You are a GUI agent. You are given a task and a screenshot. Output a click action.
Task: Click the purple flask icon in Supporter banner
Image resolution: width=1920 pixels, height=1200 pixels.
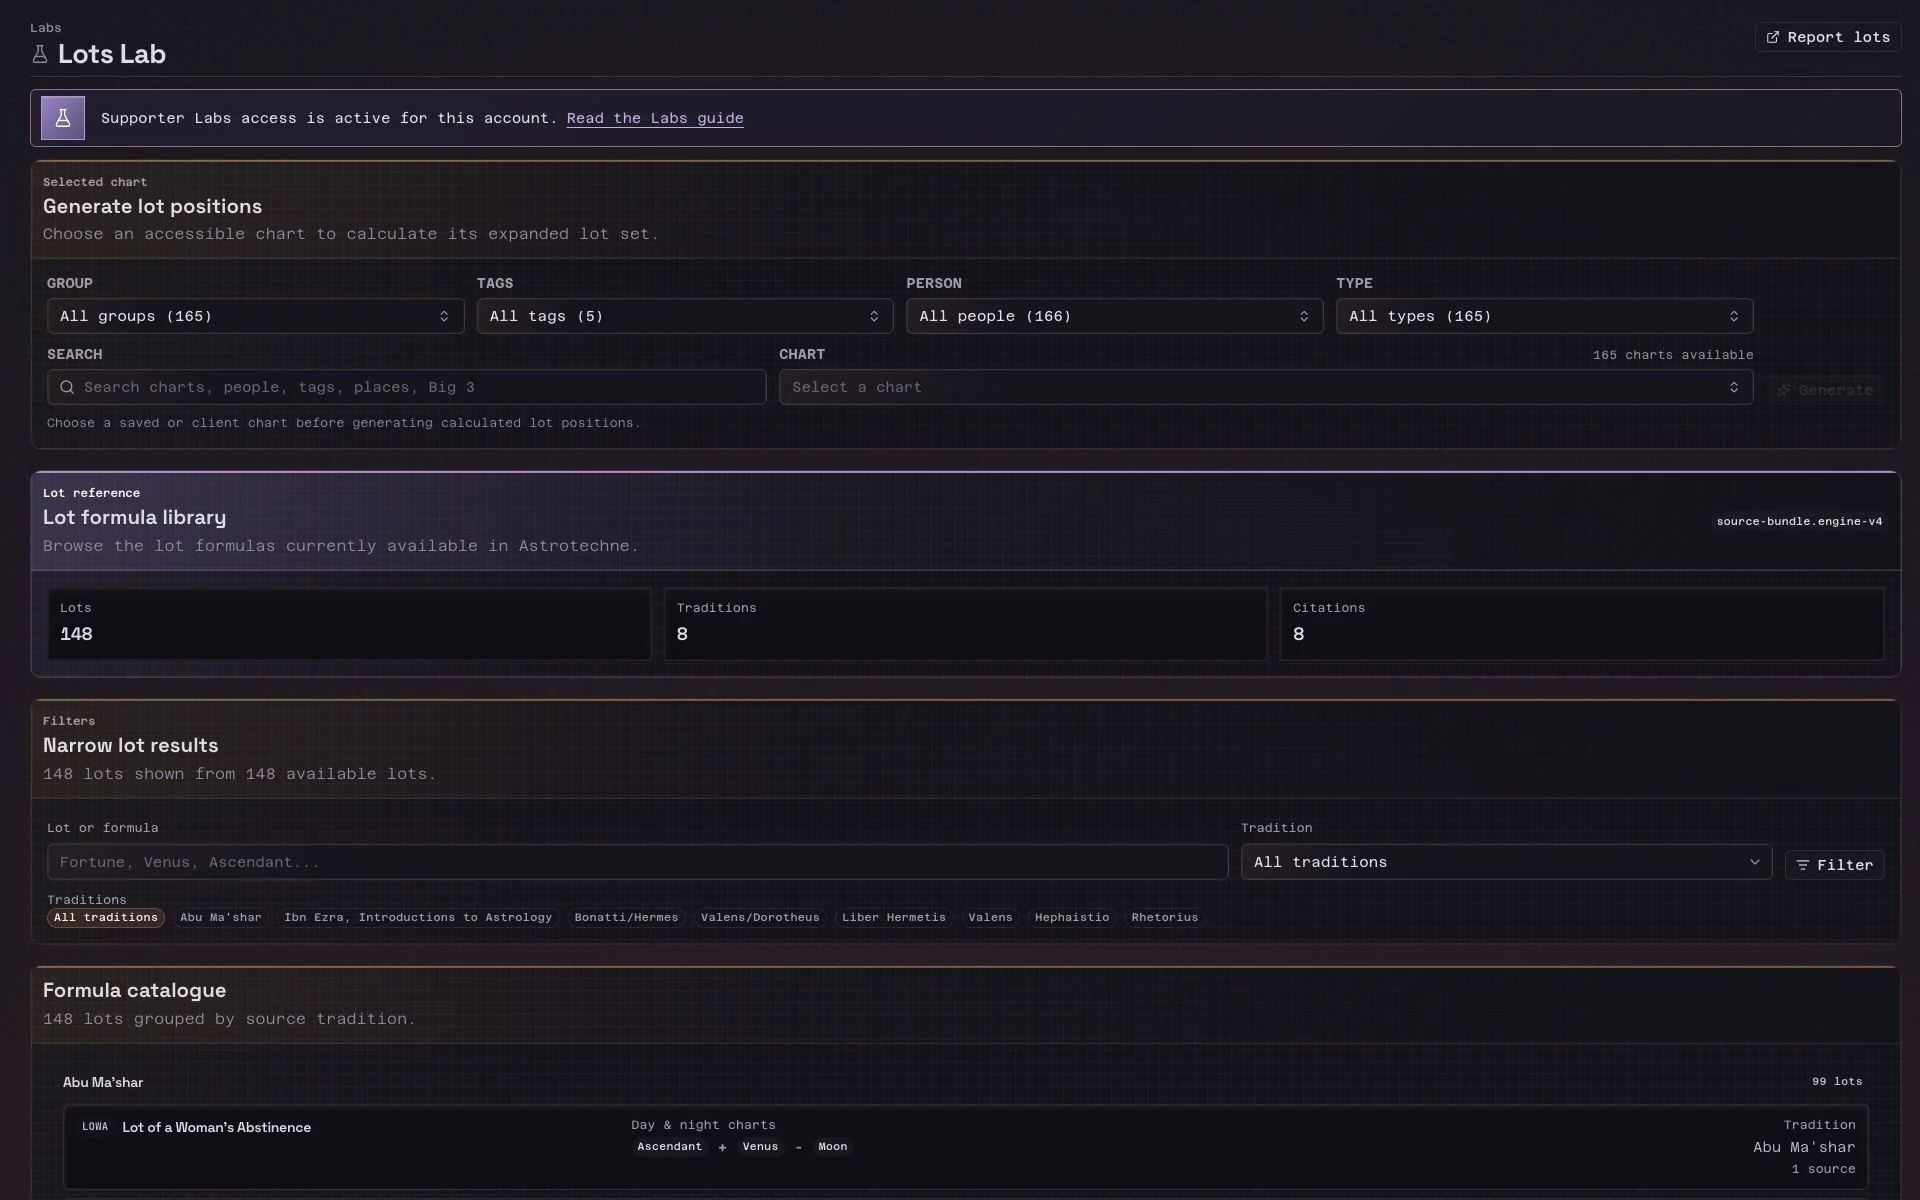(x=63, y=118)
